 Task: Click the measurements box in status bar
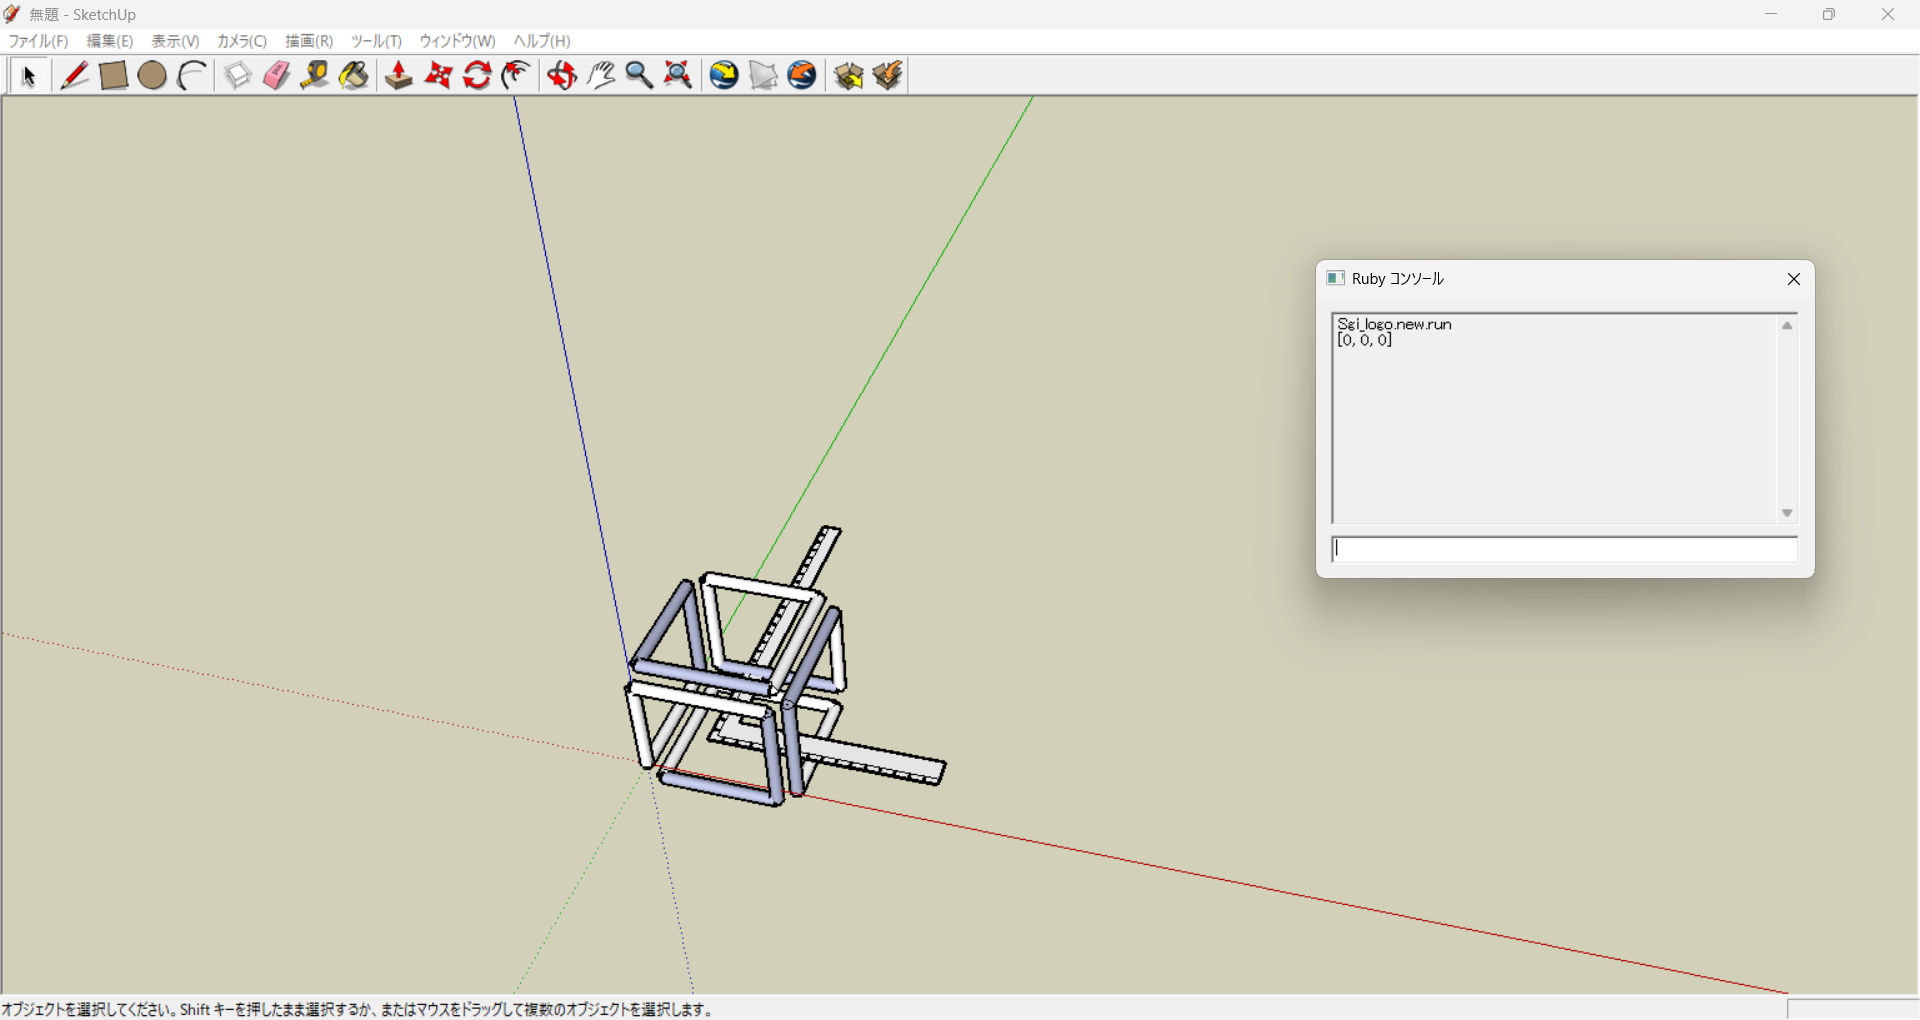1853,1009
